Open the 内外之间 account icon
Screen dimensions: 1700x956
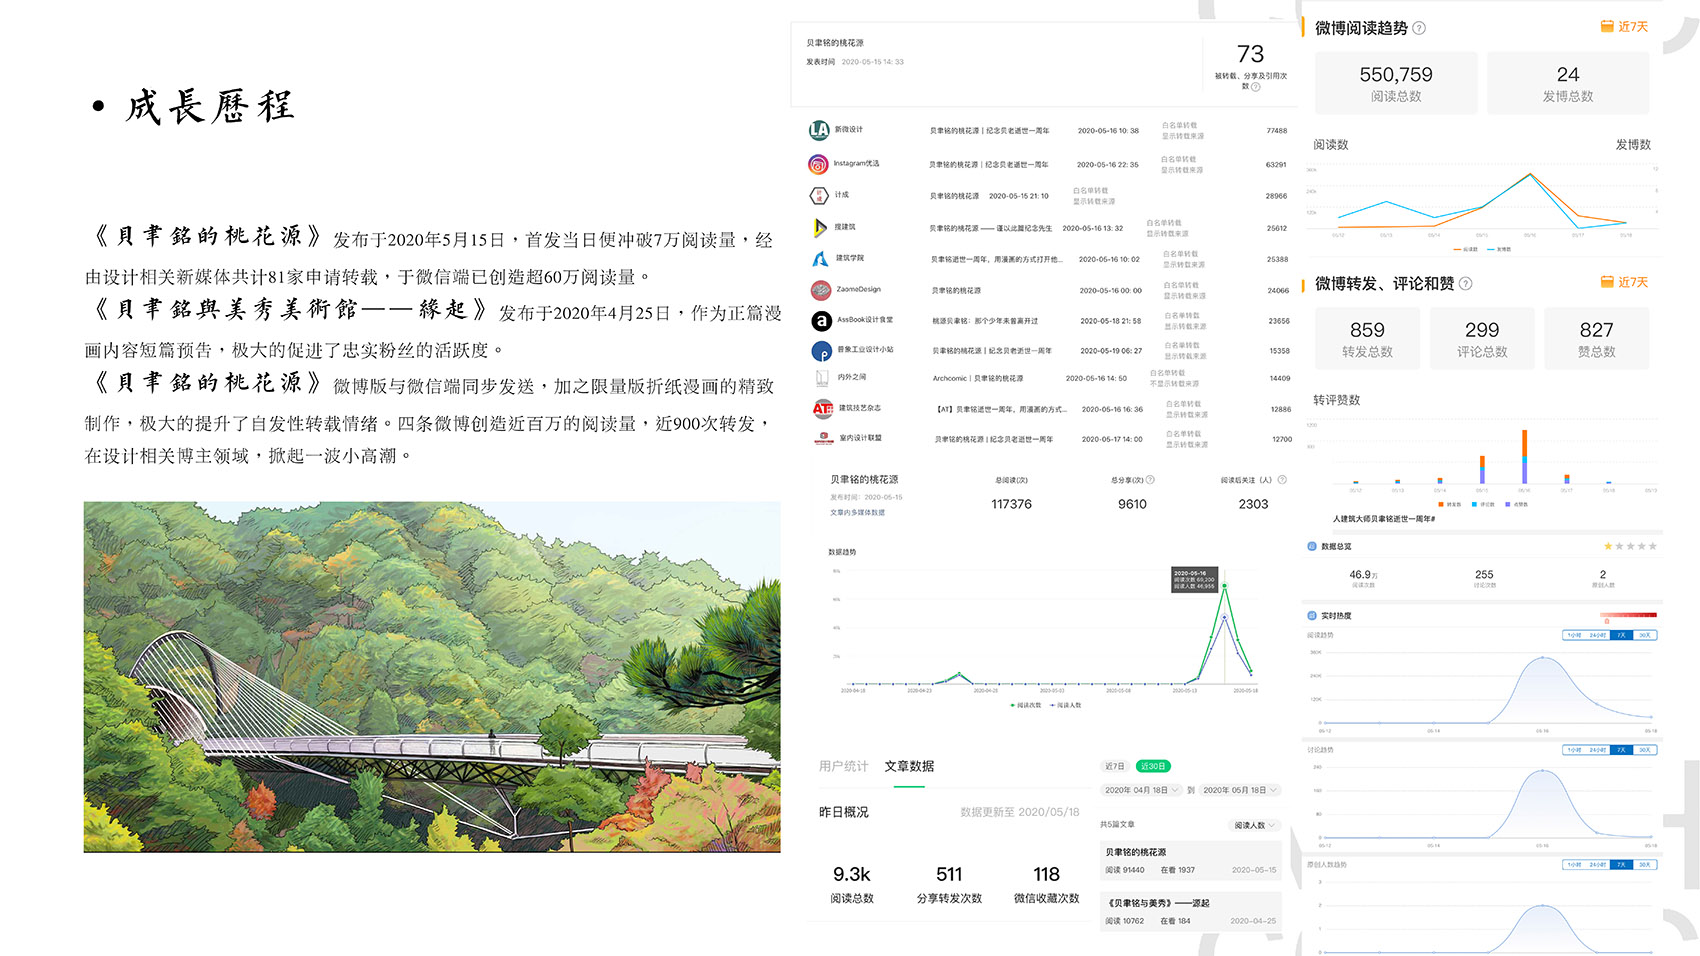click(822, 377)
